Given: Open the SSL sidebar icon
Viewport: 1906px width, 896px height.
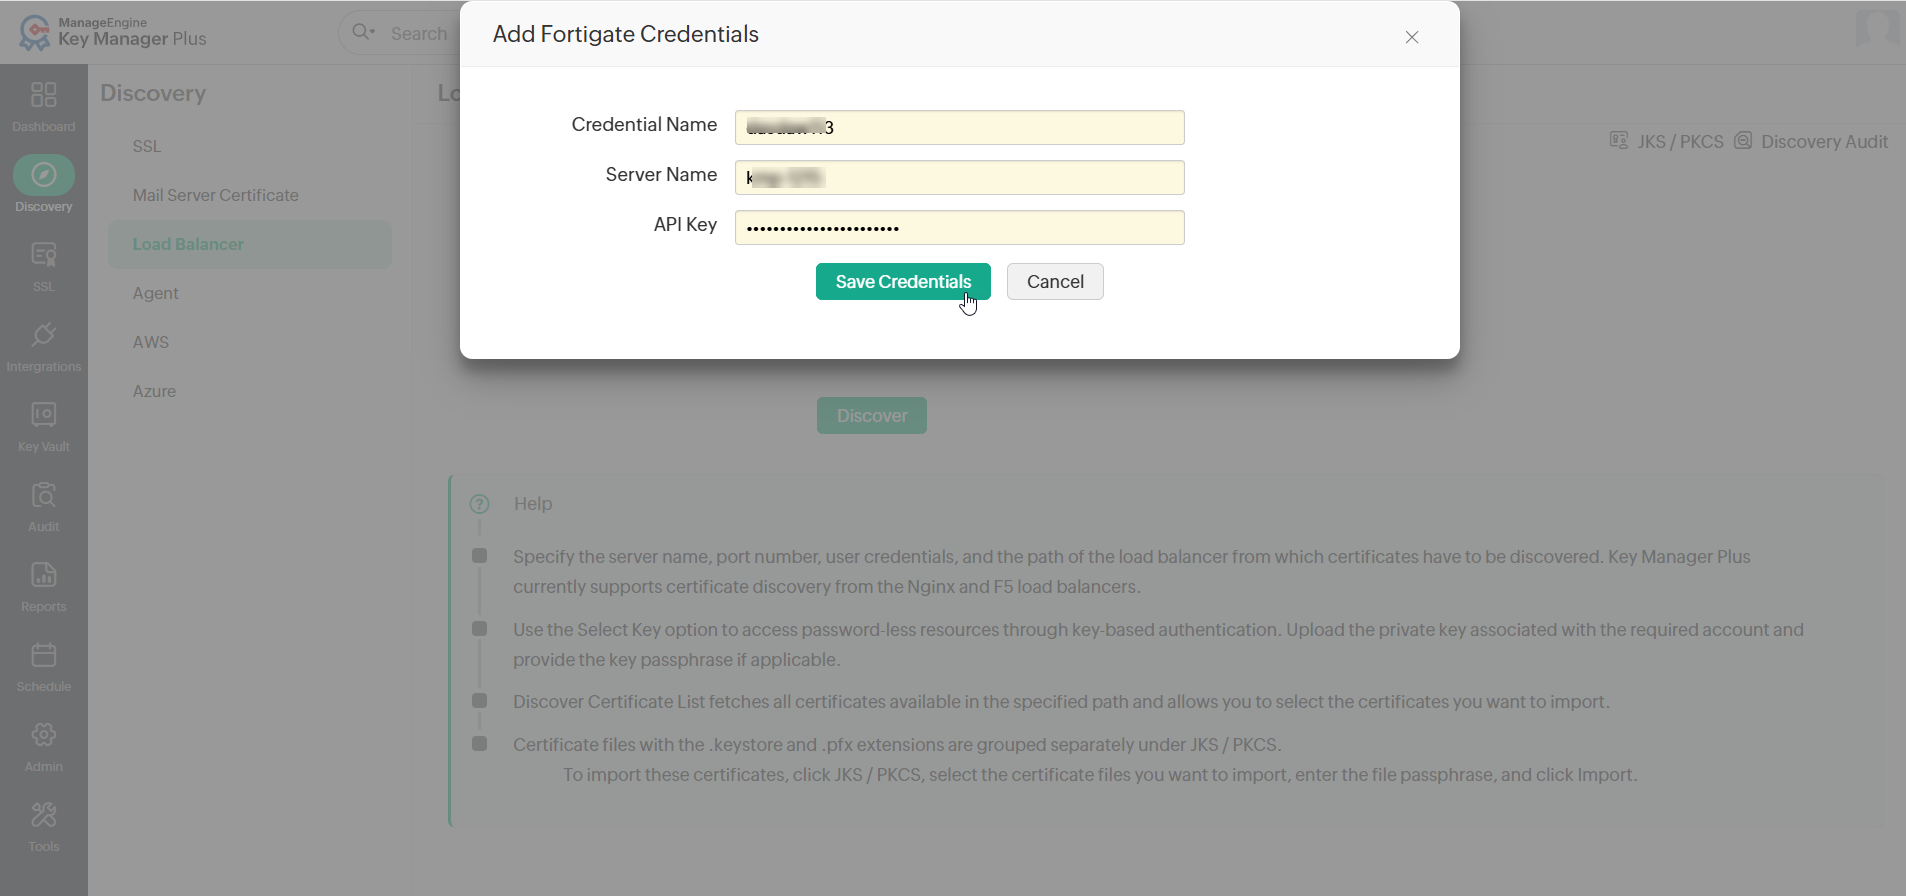Looking at the screenshot, I should (44, 255).
